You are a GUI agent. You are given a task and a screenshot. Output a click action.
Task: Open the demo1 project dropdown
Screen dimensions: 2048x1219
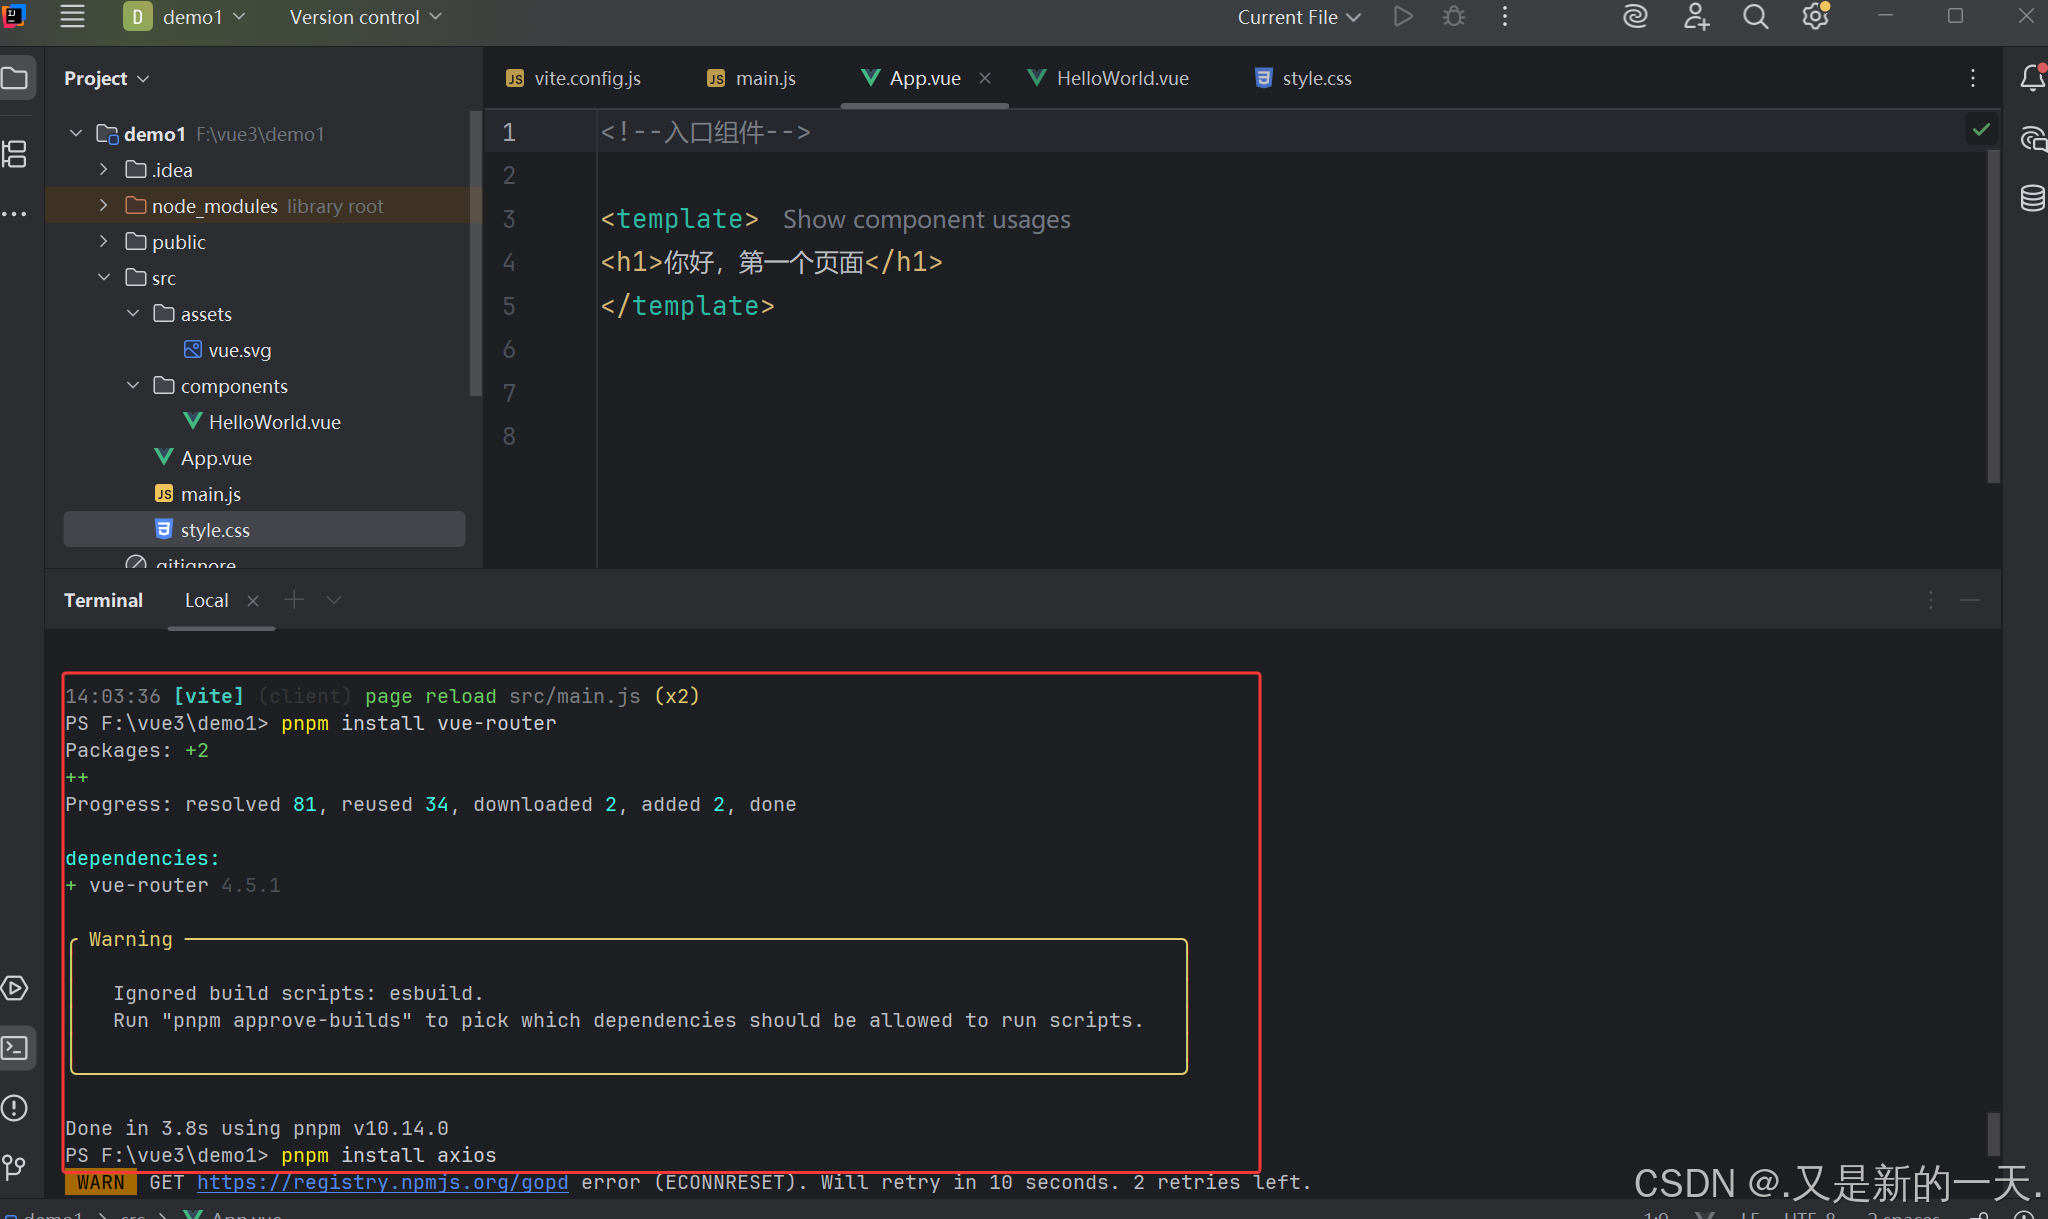[185, 17]
